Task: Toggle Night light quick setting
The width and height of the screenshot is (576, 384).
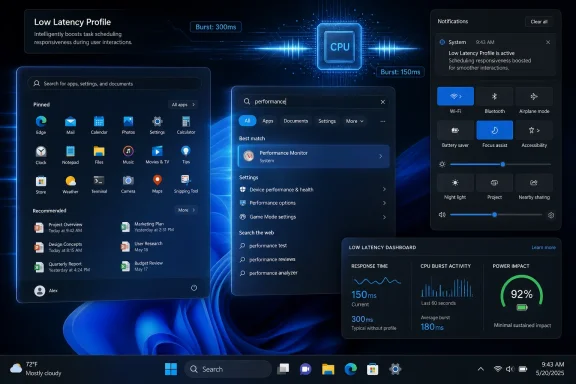Action: 456,183
